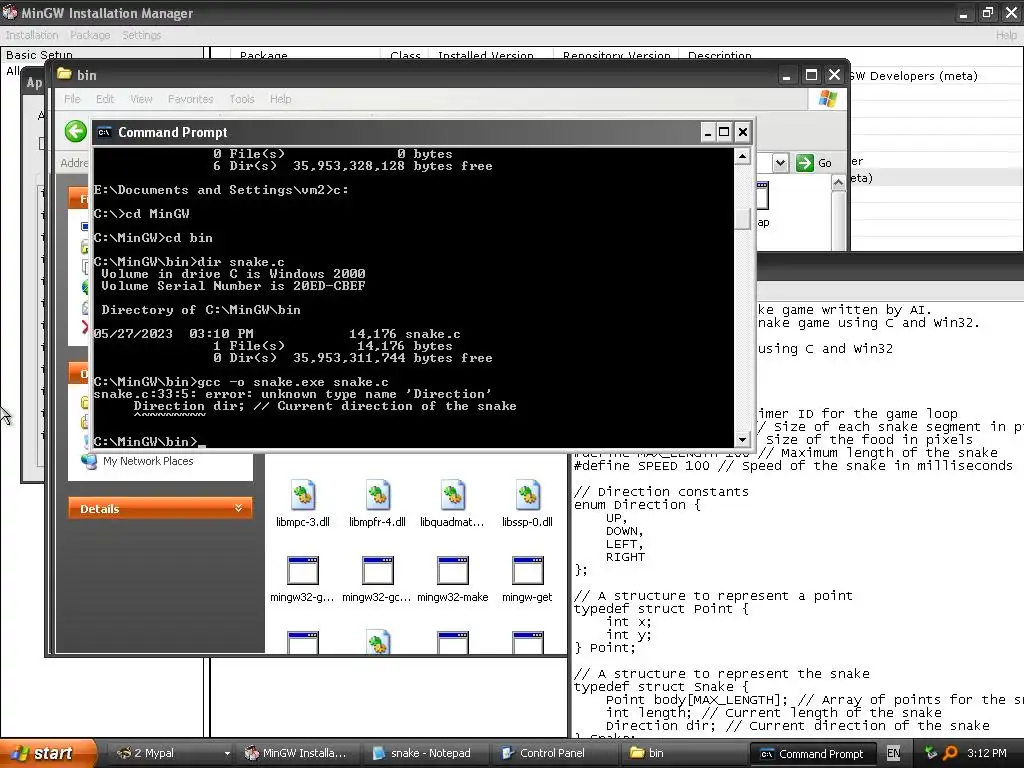Click the 'gcc -o snake.exe snake.c' command line
The width and height of the screenshot is (1024, 768).
click(x=293, y=382)
